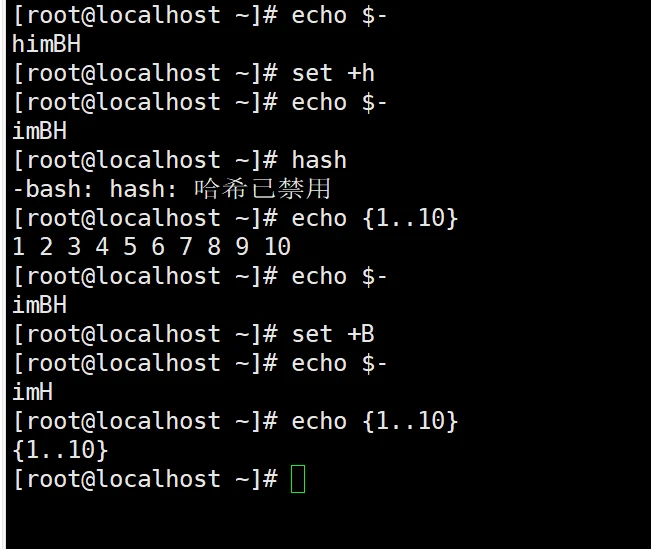Click the number 10 in the expanded sequence
This screenshot has height=549, width=651.
[x=277, y=247]
